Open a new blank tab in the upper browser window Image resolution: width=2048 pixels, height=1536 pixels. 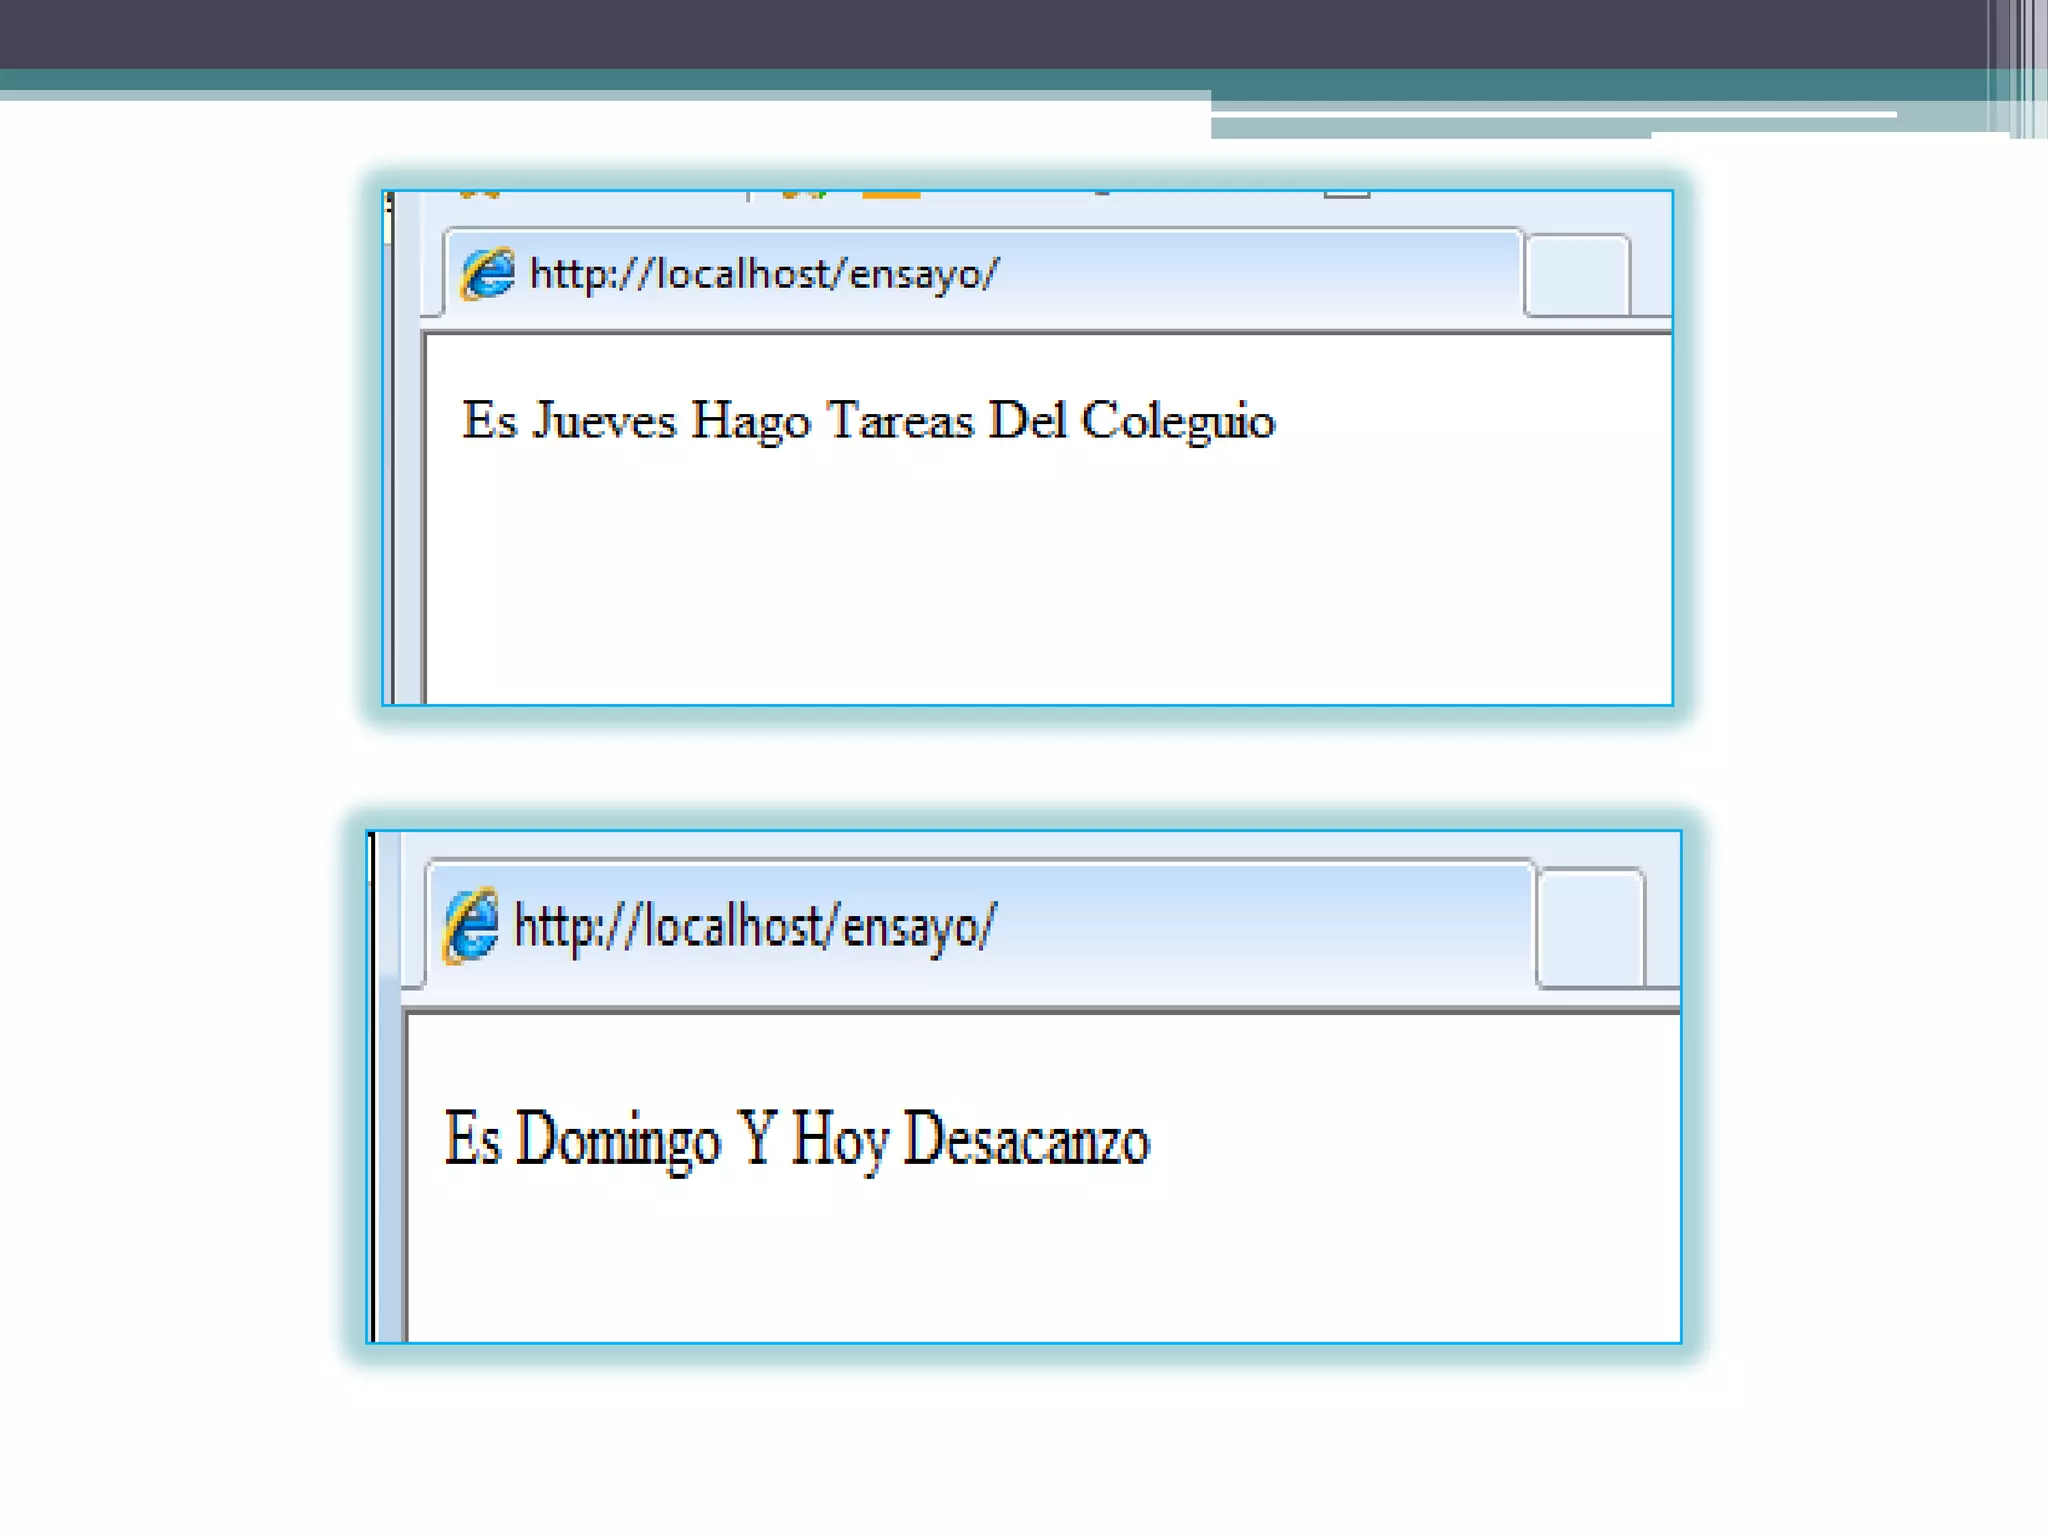1577,276
